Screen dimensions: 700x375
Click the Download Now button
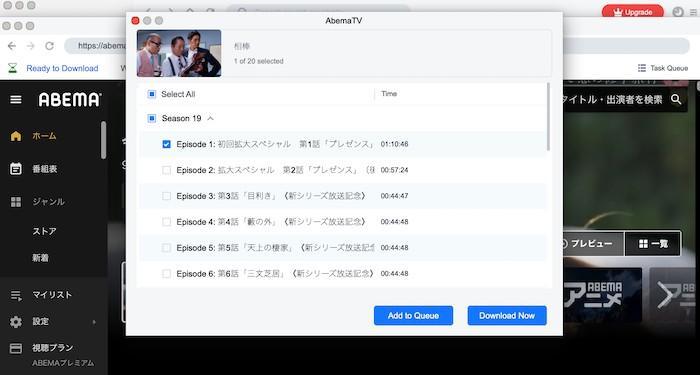pos(507,316)
